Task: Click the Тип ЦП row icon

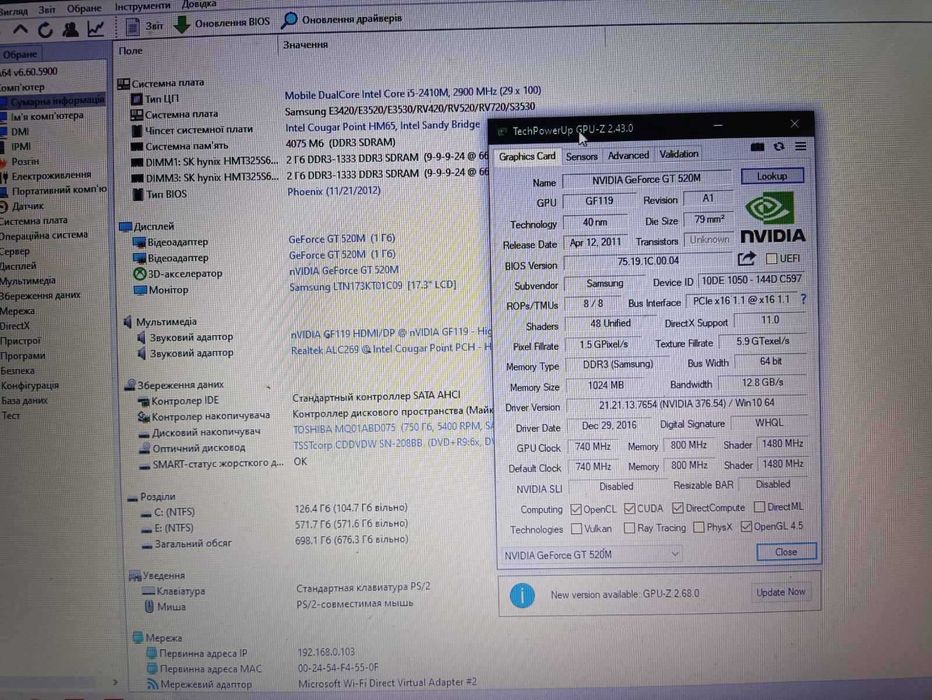Action: [x=137, y=99]
